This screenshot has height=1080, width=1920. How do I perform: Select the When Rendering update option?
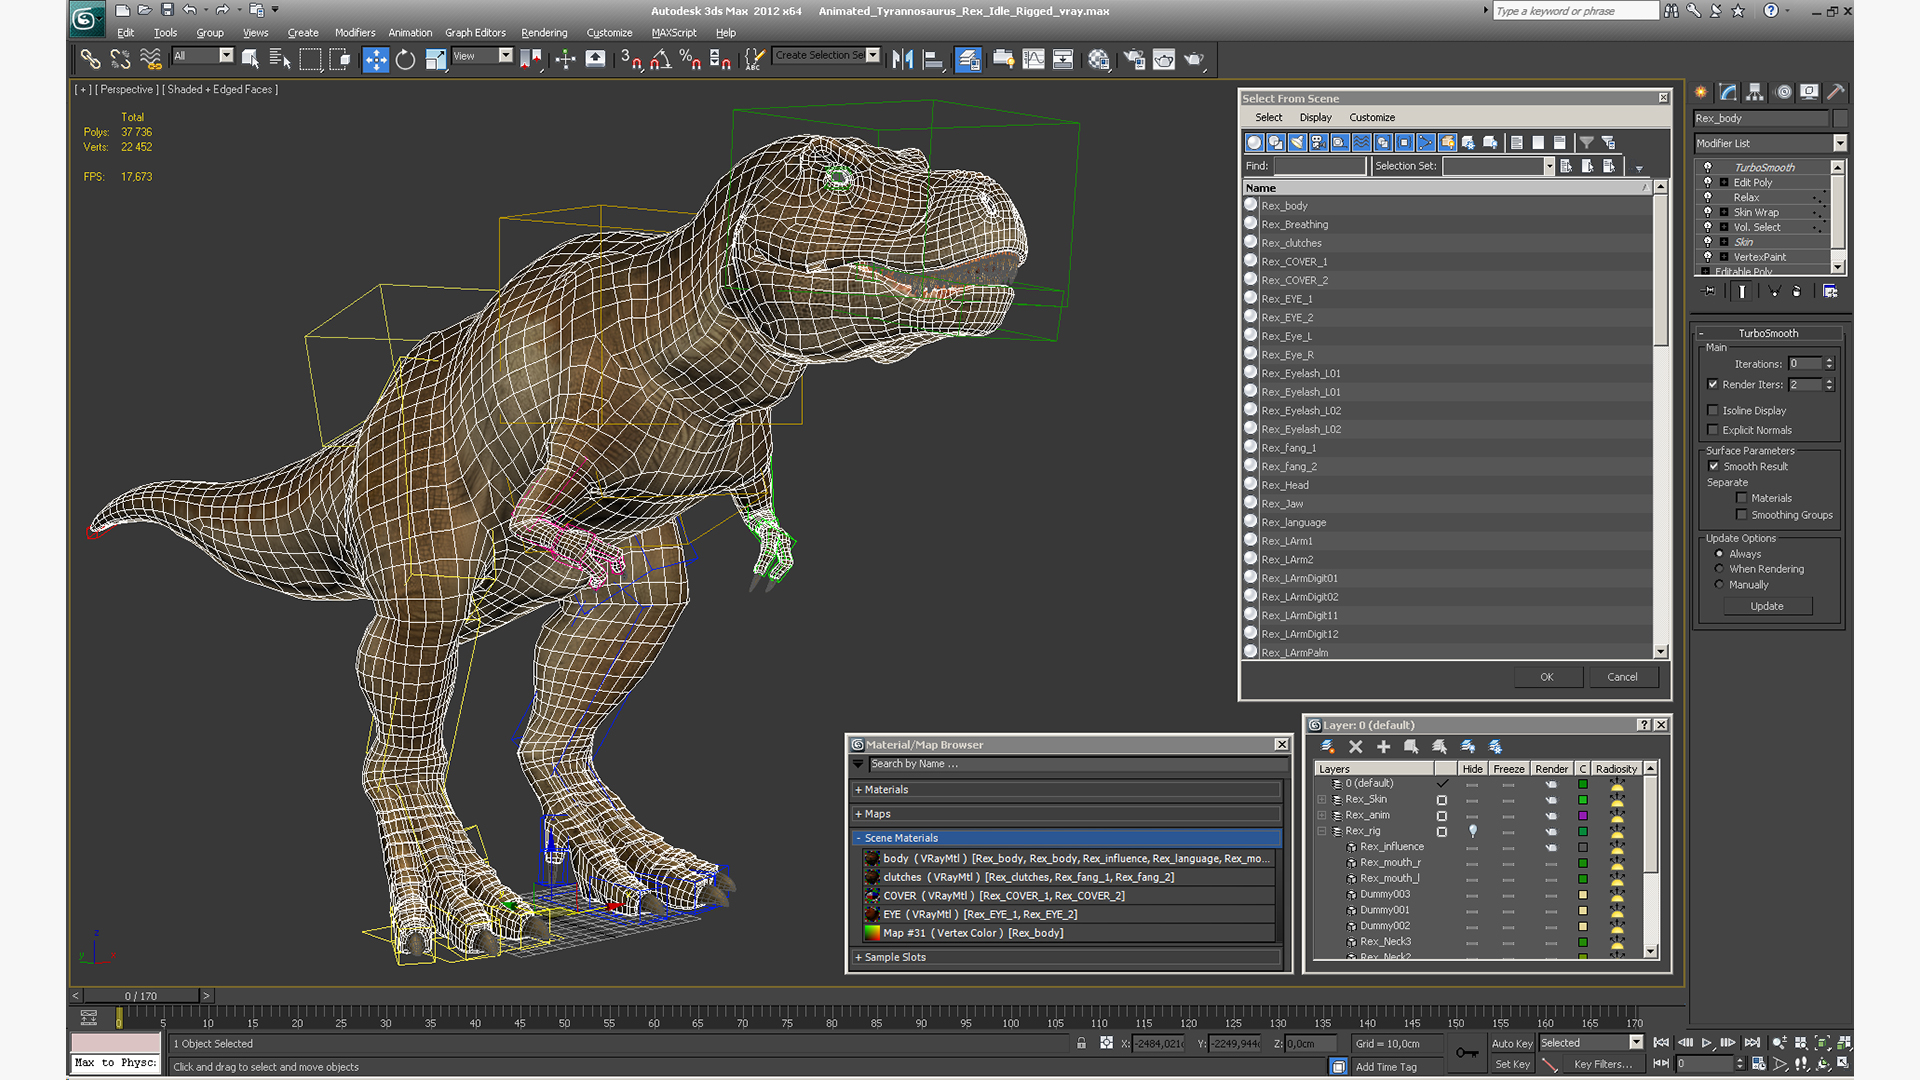click(1720, 569)
